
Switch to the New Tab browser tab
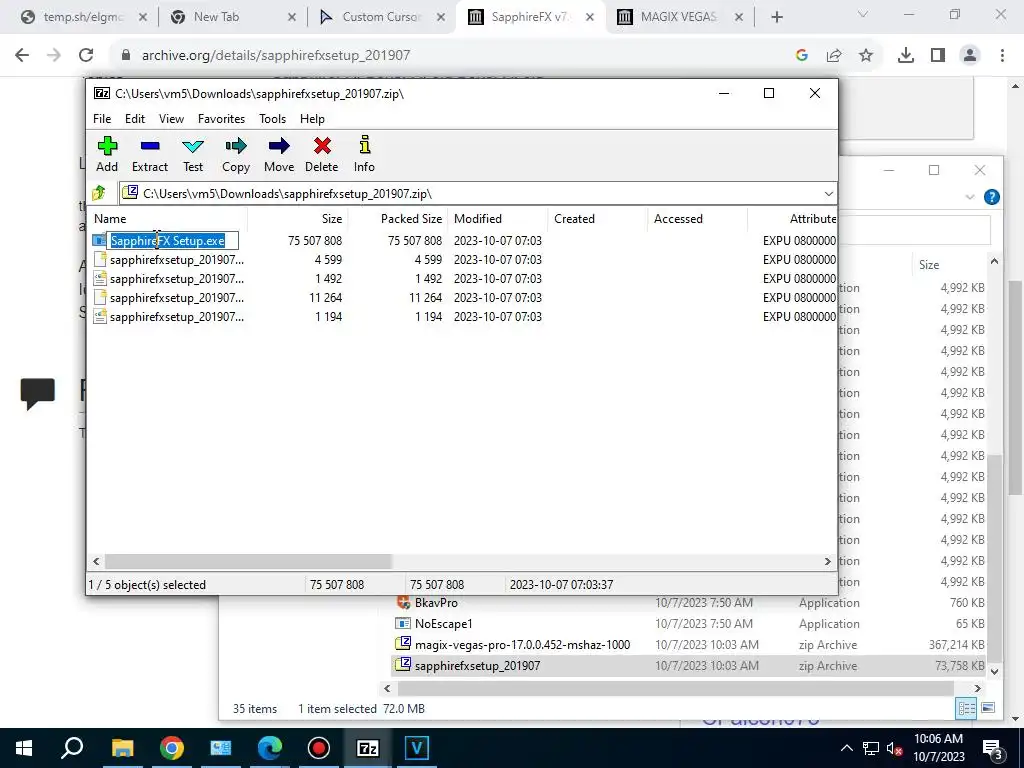[216, 17]
